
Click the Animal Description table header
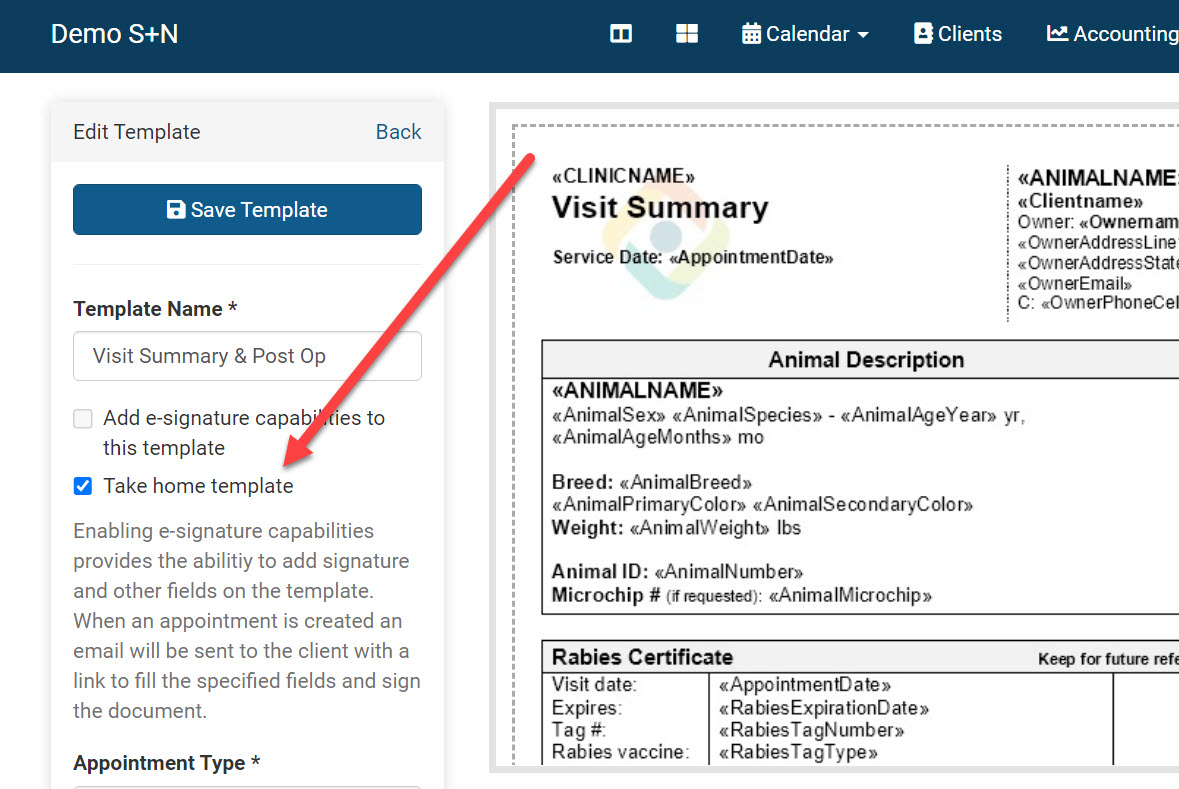point(866,360)
